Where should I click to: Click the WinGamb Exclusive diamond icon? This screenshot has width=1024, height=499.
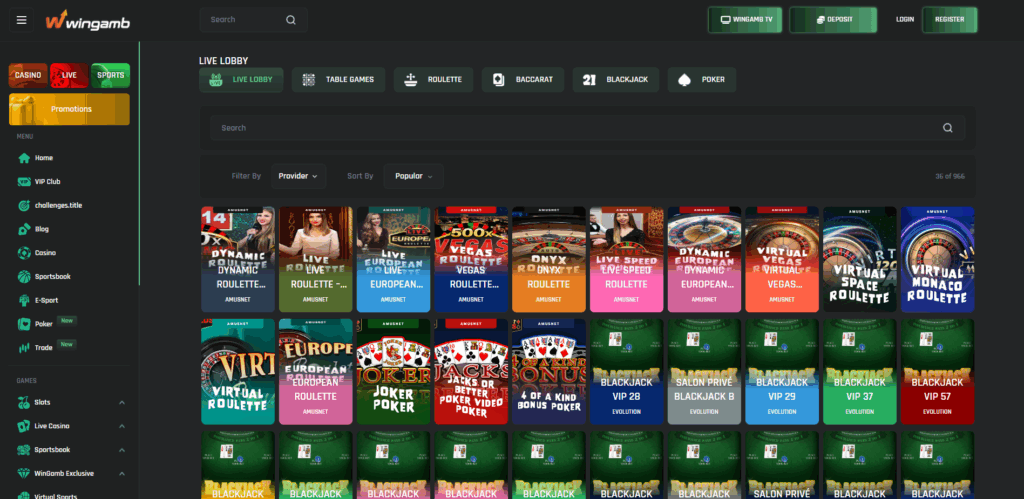(x=24, y=474)
